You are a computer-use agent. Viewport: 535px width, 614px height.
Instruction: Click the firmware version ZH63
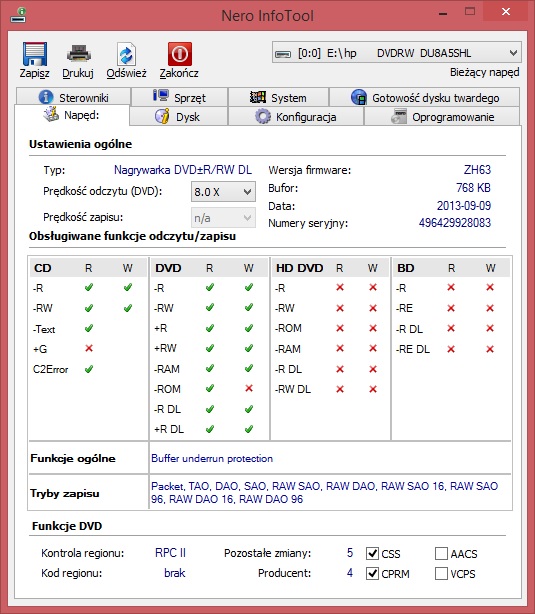click(x=477, y=170)
